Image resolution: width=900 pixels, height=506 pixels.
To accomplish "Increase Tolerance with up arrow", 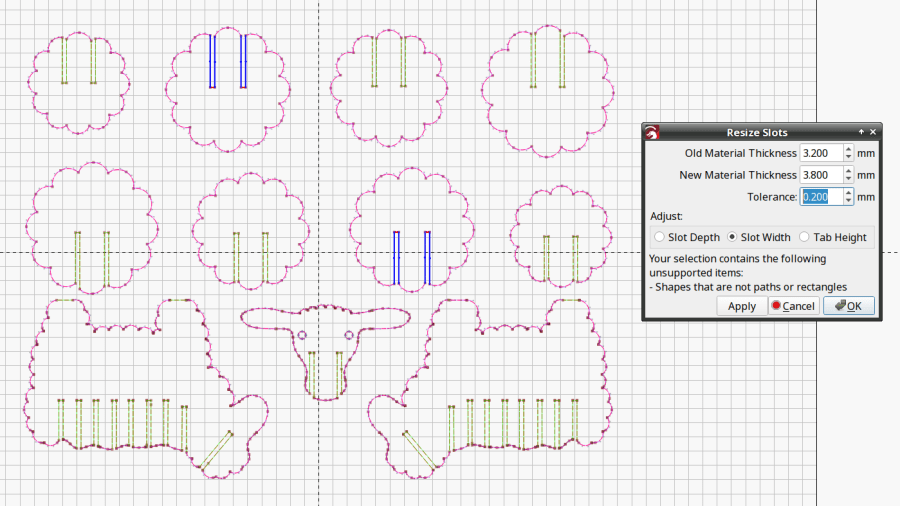I will [848, 192].
